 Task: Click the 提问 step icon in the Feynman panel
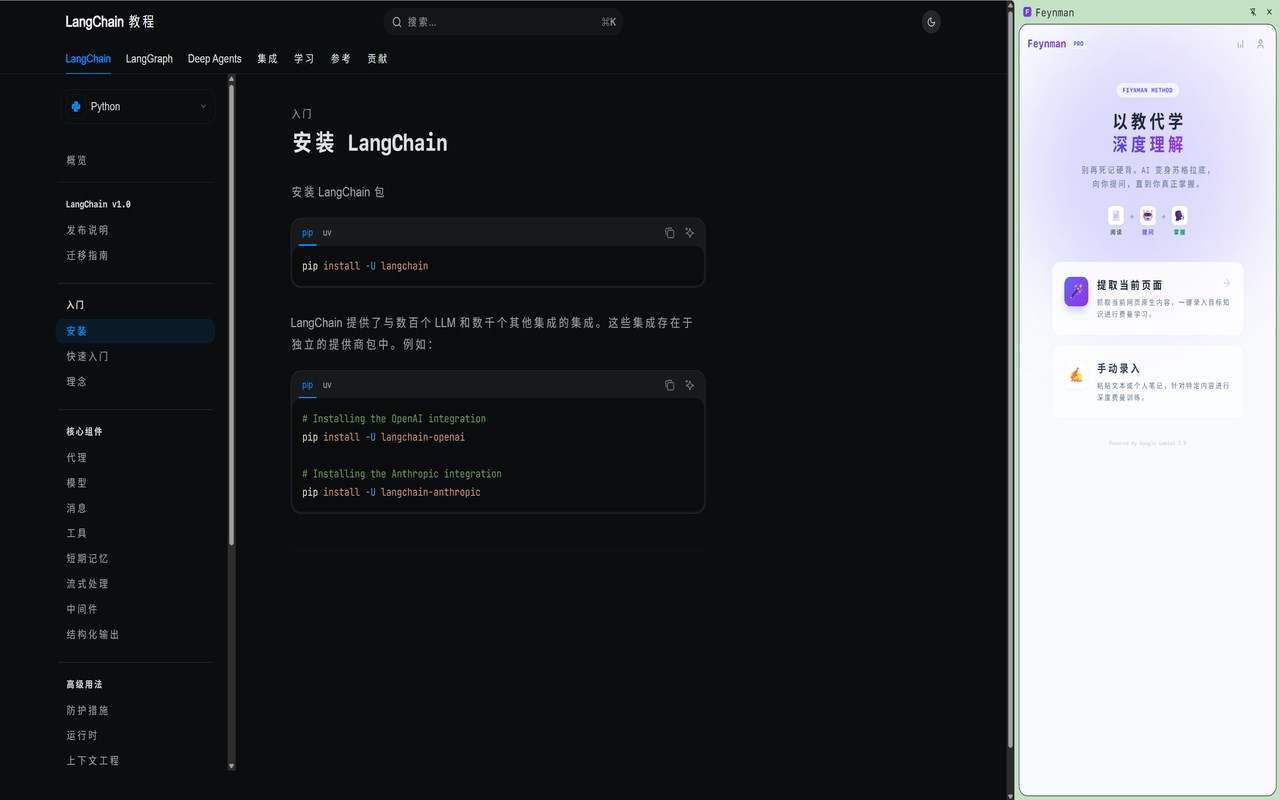(x=1148, y=216)
